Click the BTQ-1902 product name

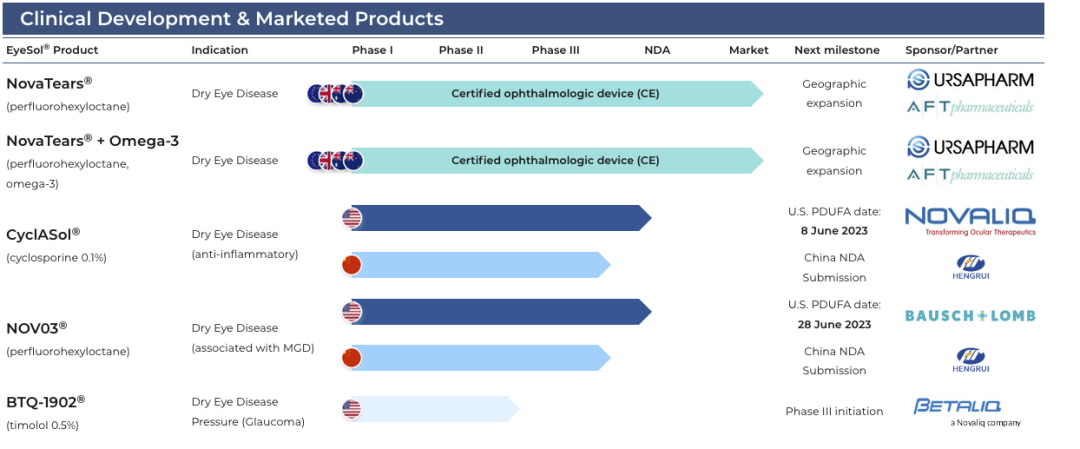(x=45, y=401)
